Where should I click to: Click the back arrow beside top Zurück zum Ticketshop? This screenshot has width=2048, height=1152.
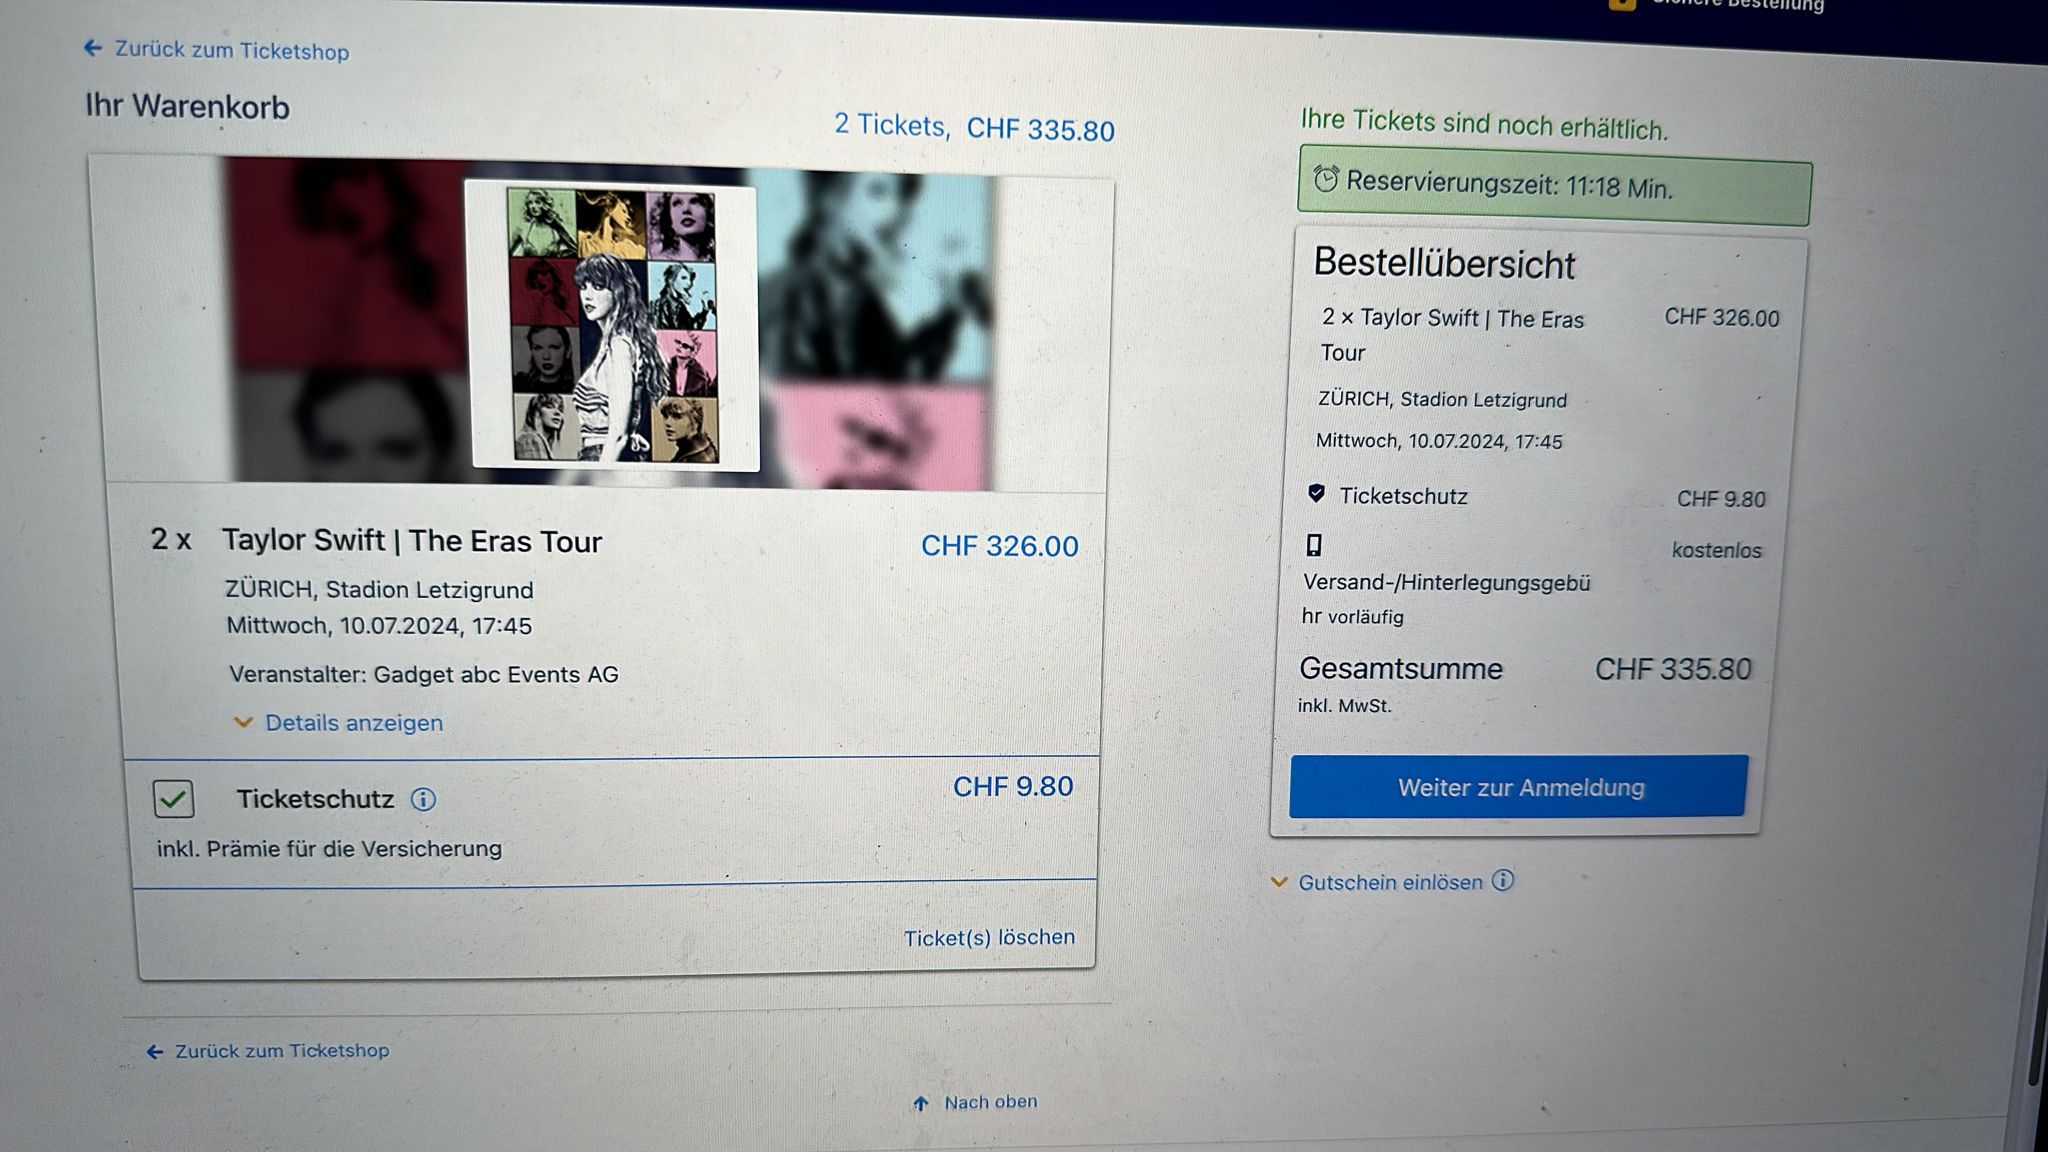point(93,47)
